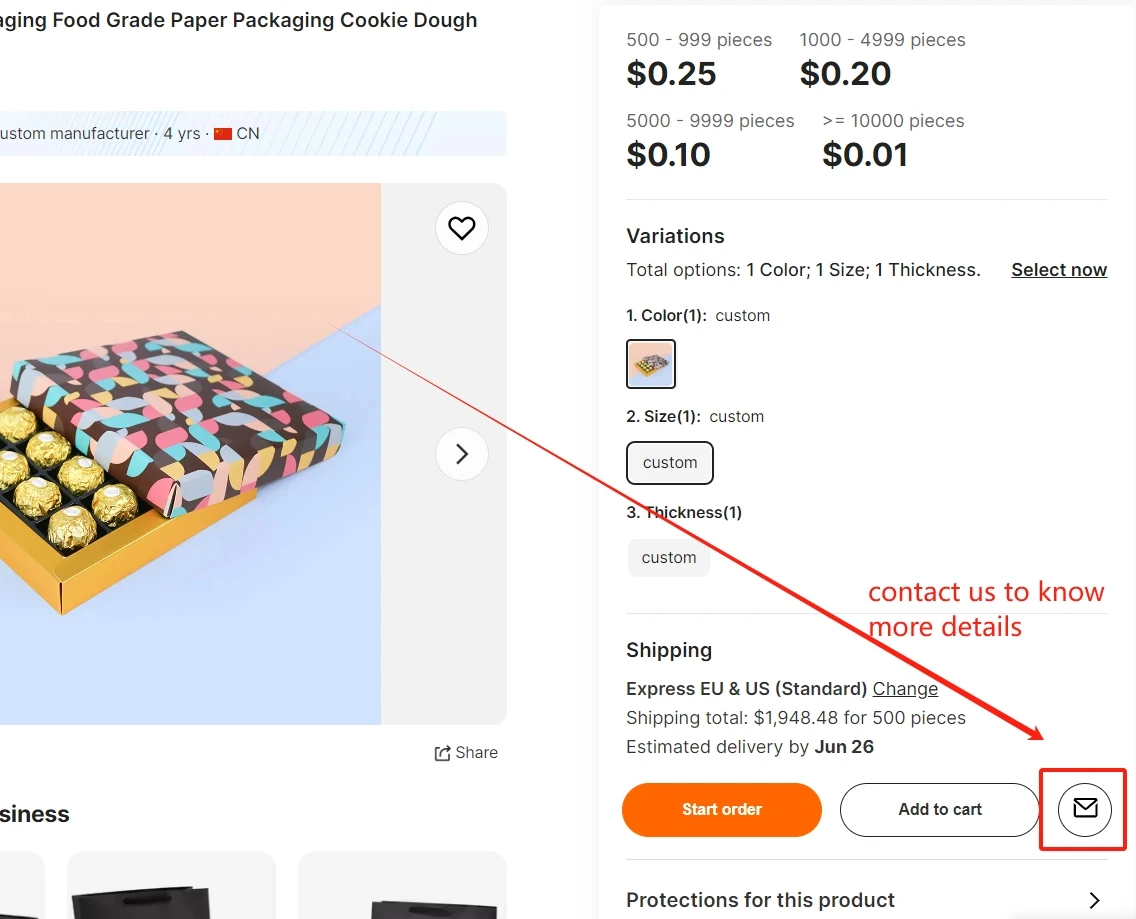This screenshot has width=1136, height=919.
Task: Click the heart favorite icon
Action: coord(461,229)
